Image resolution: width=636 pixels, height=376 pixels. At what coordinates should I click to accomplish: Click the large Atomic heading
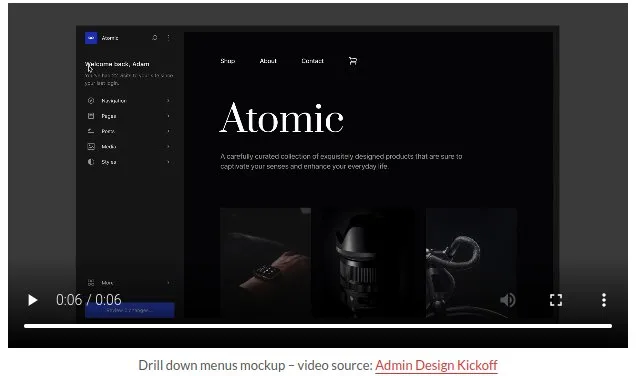point(281,118)
